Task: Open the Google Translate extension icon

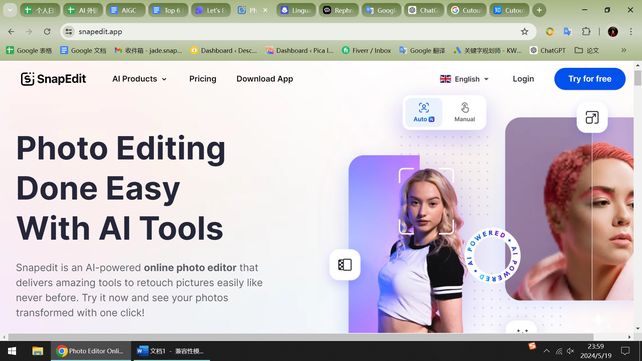Action: (x=567, y=32)
